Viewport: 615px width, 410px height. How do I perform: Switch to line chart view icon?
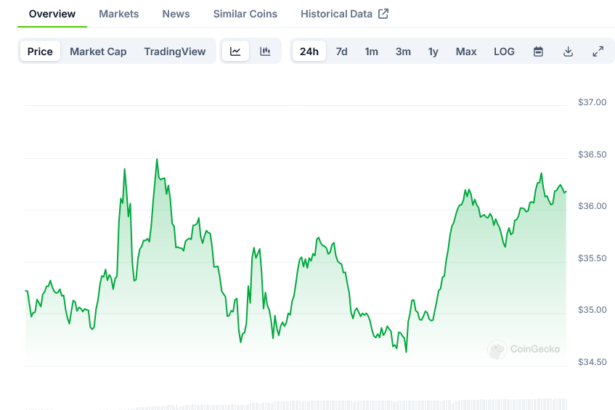[235, 51]
